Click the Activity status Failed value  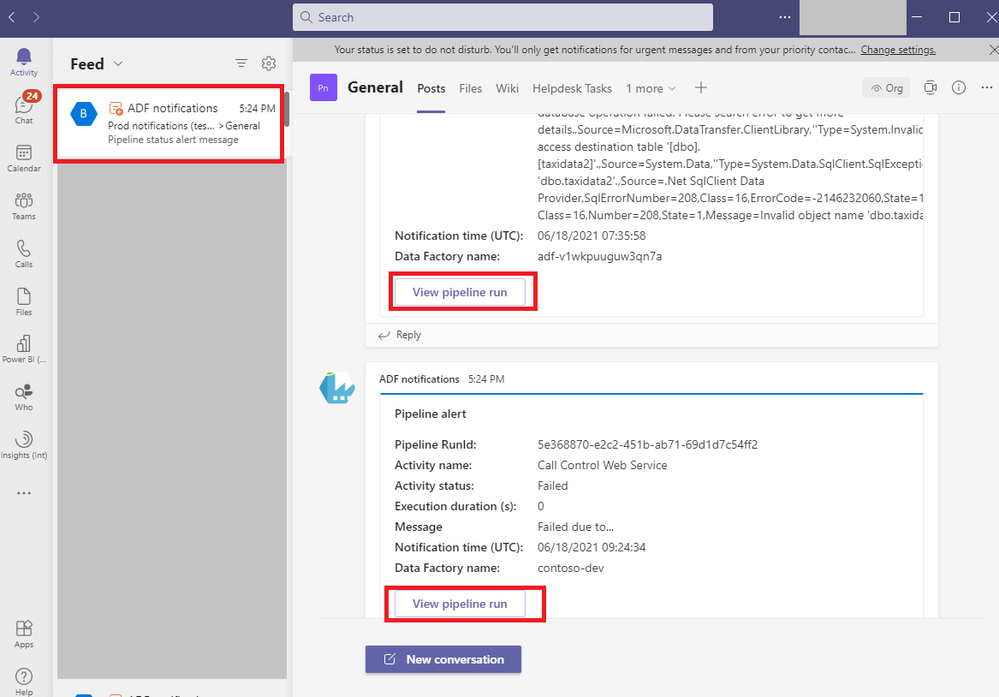(x=552, y=485)
